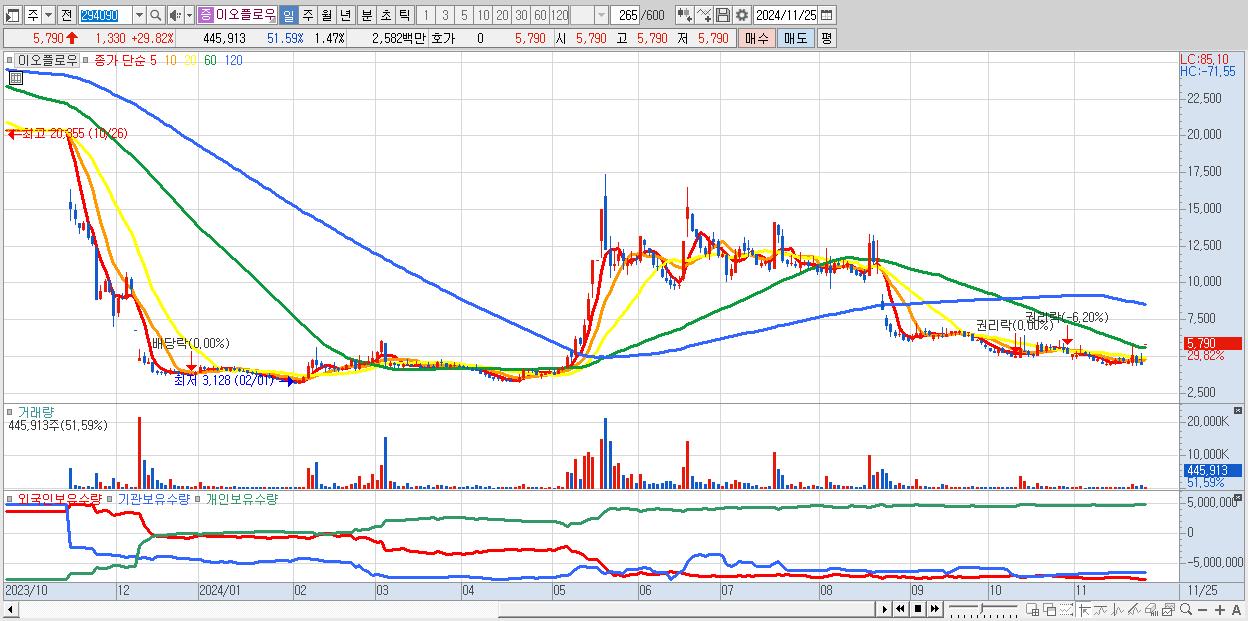Click the speaker sound icon
This screenshot has width=1248, height=621.
(x=175, y=16)
